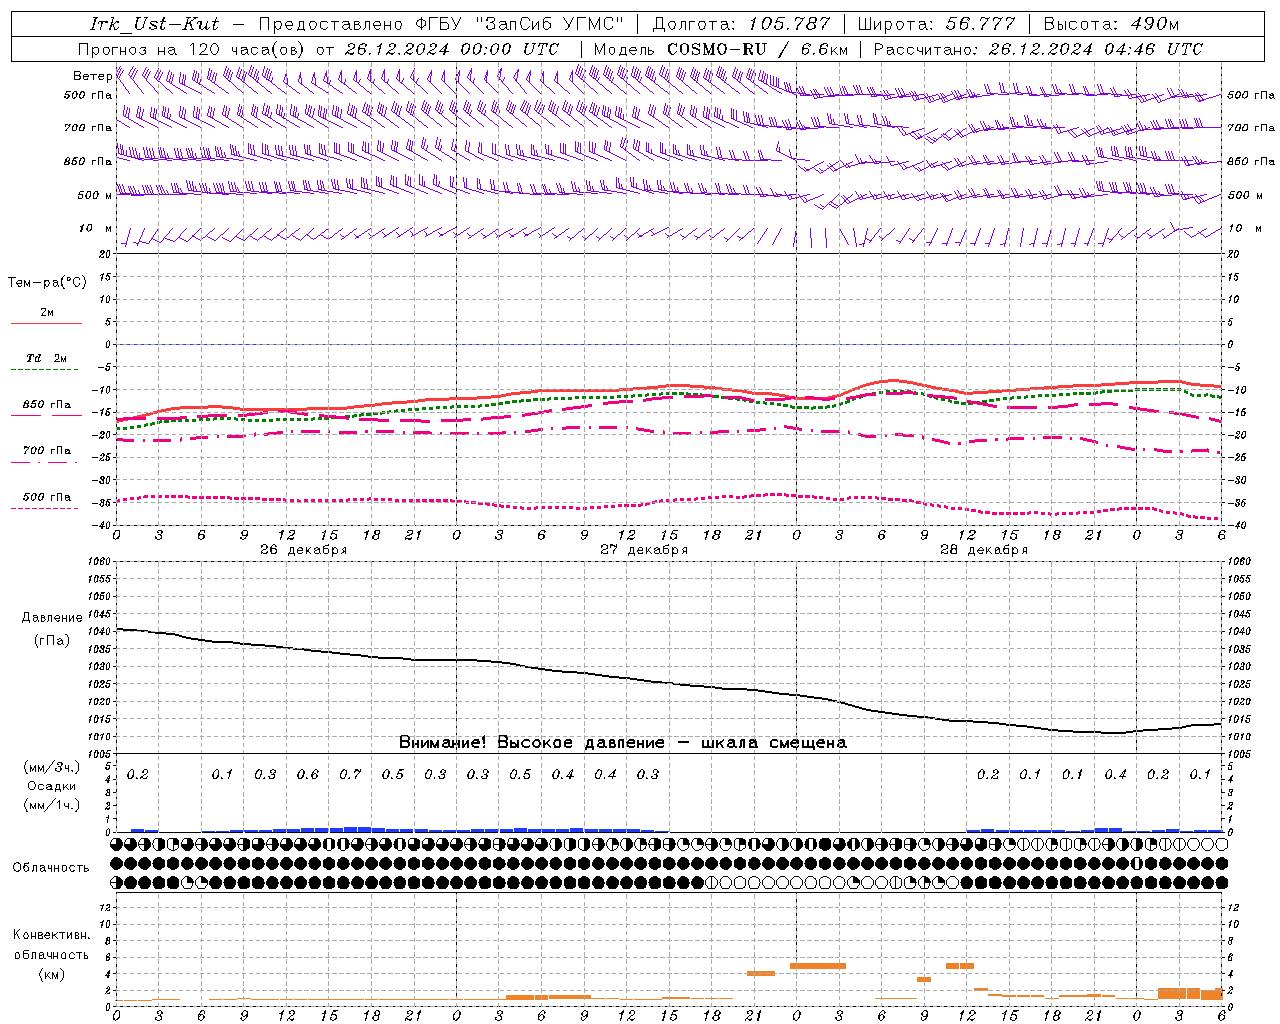Click the "700 гПа" wind level label on left
Viewport: 1280px width, 1024px height.
point(88,128)
